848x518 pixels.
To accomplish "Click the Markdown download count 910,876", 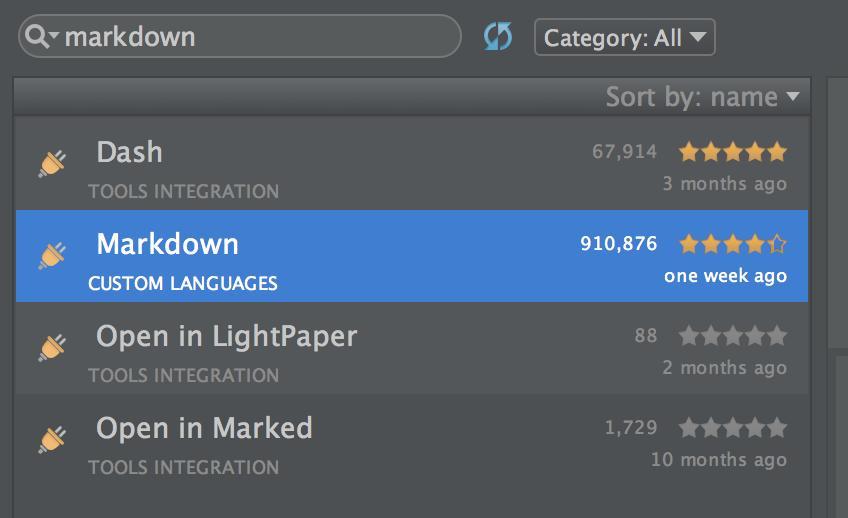I will point(619,244).
